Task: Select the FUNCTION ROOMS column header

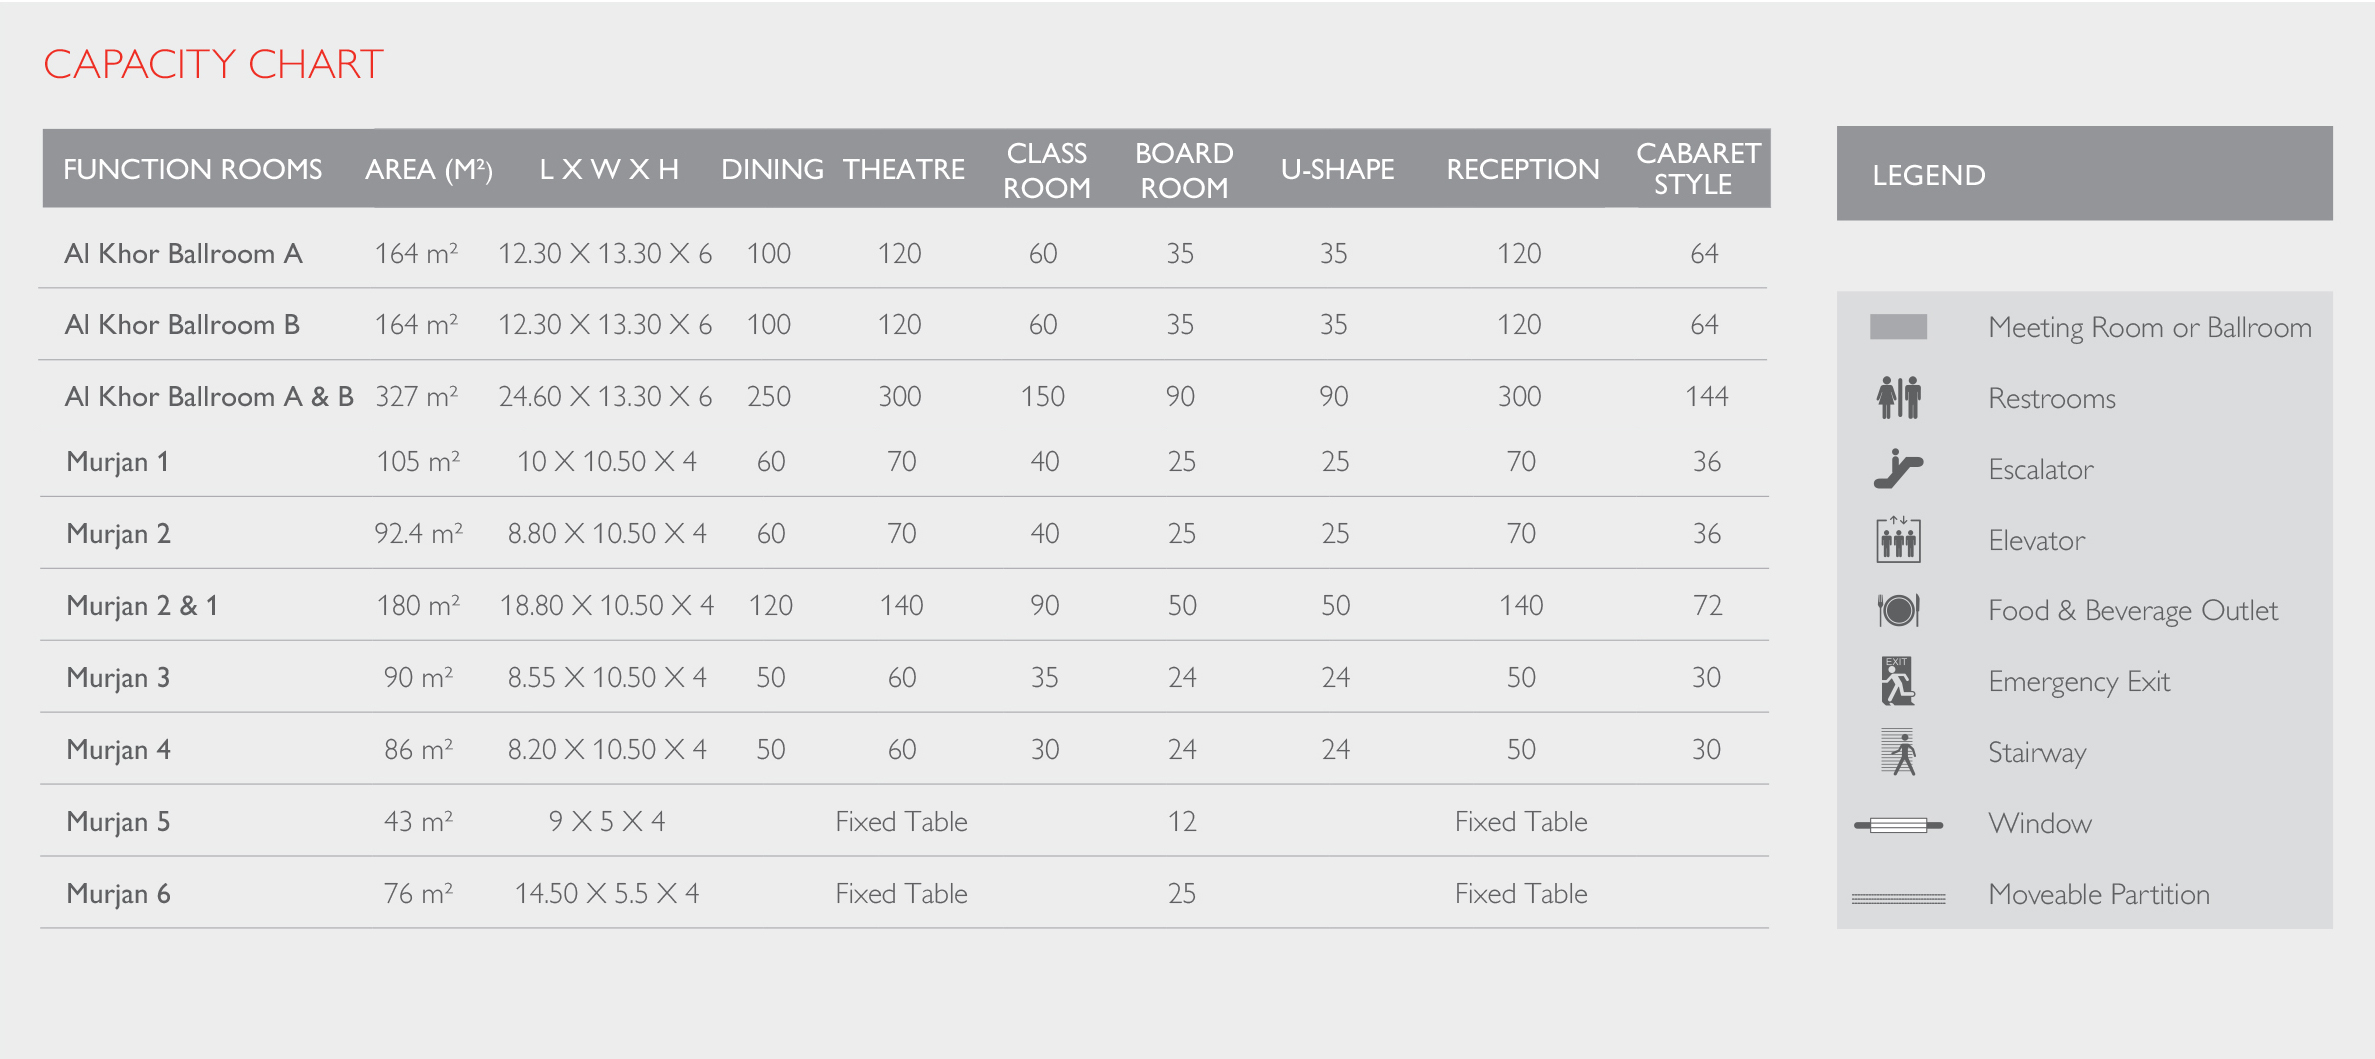Action: (193, 169)
